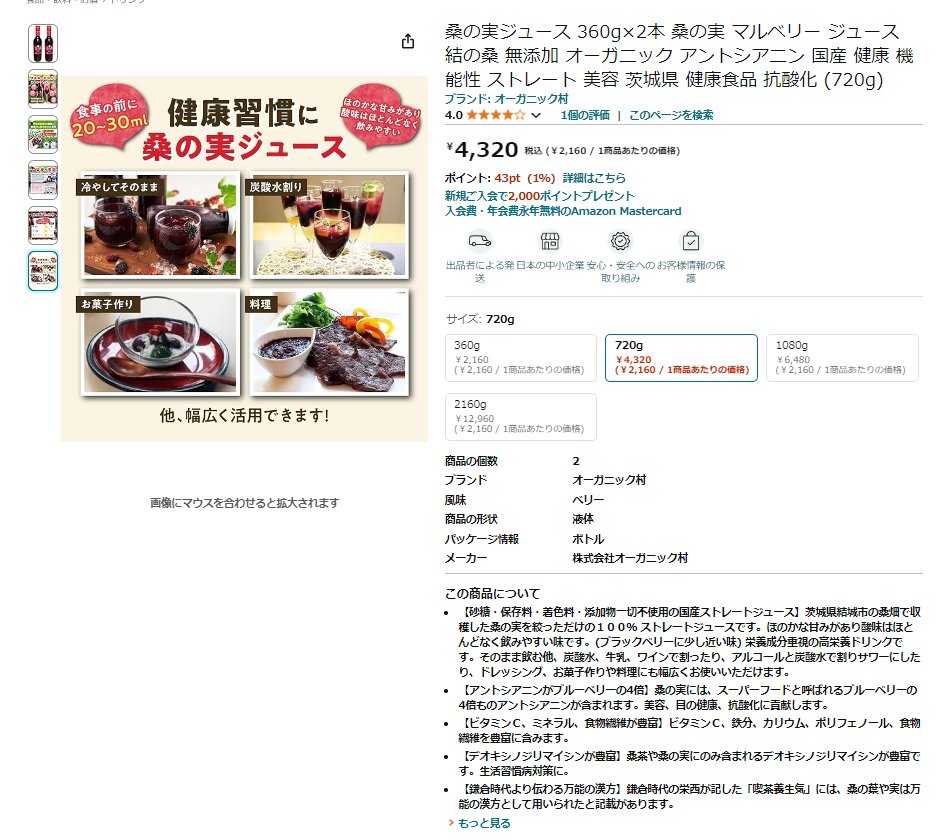Click the Japanese small business store icon

tap(550, 241)
